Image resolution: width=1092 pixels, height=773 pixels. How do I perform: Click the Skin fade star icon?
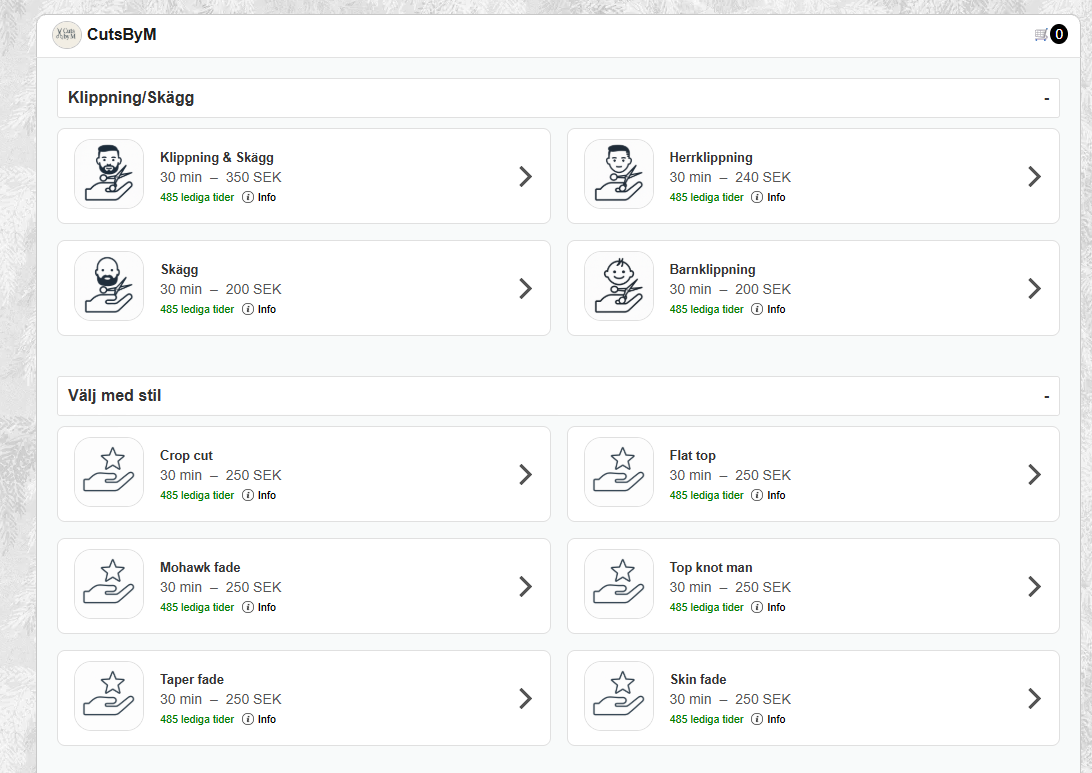pos(619,697)
